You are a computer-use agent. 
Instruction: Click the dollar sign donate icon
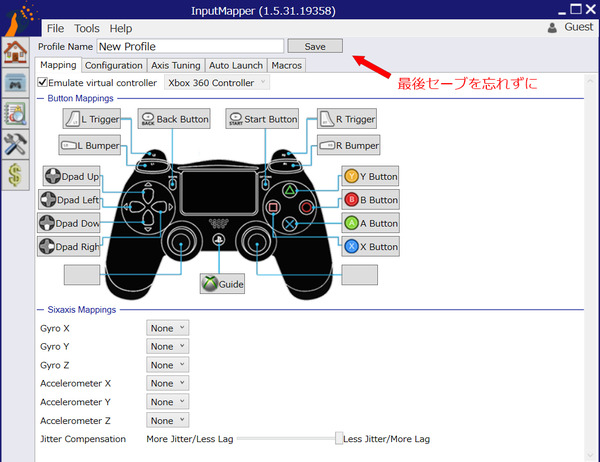15,175
